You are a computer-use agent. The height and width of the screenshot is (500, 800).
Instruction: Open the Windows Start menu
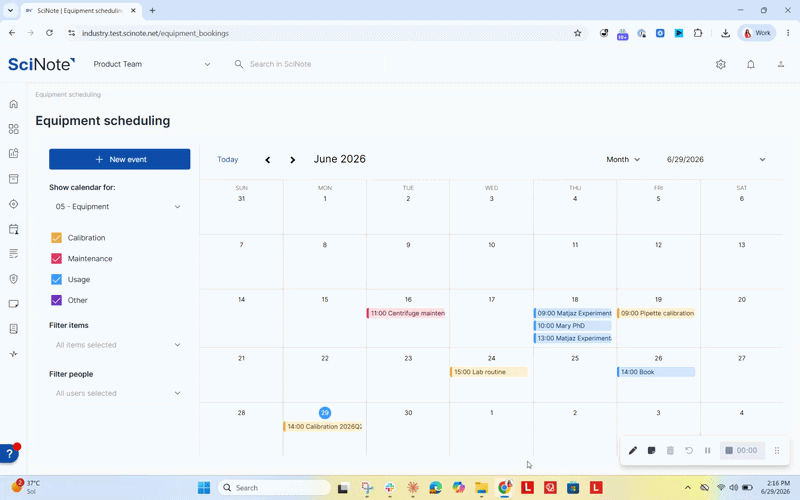coord(204,488)
